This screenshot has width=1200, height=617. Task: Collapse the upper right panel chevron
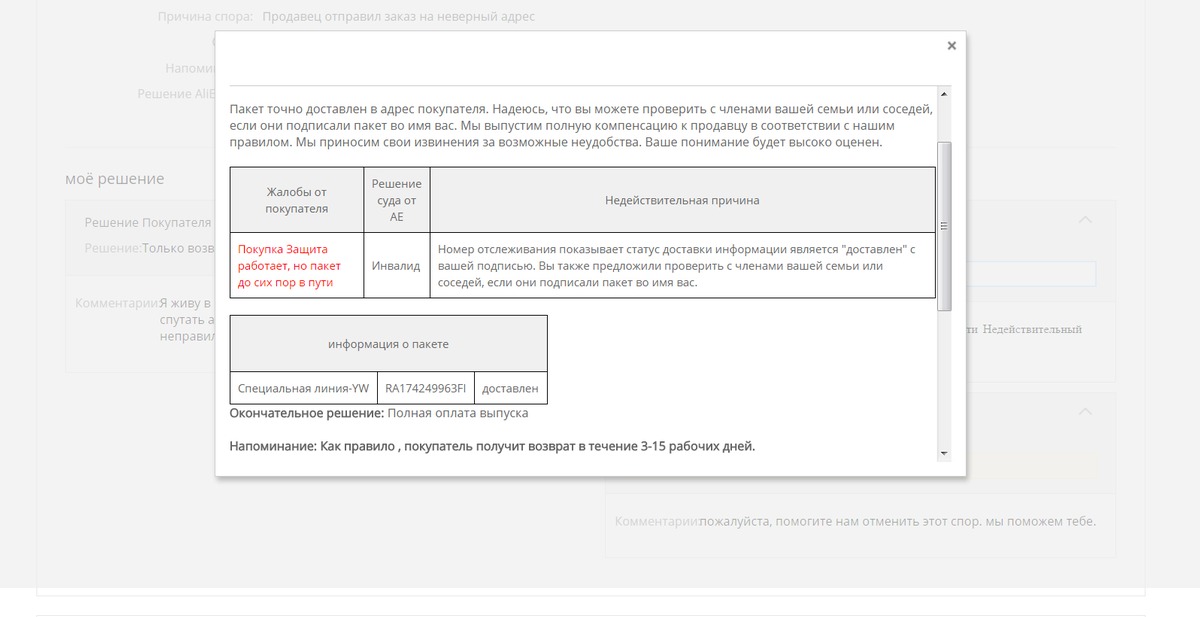coord(1085,219)
